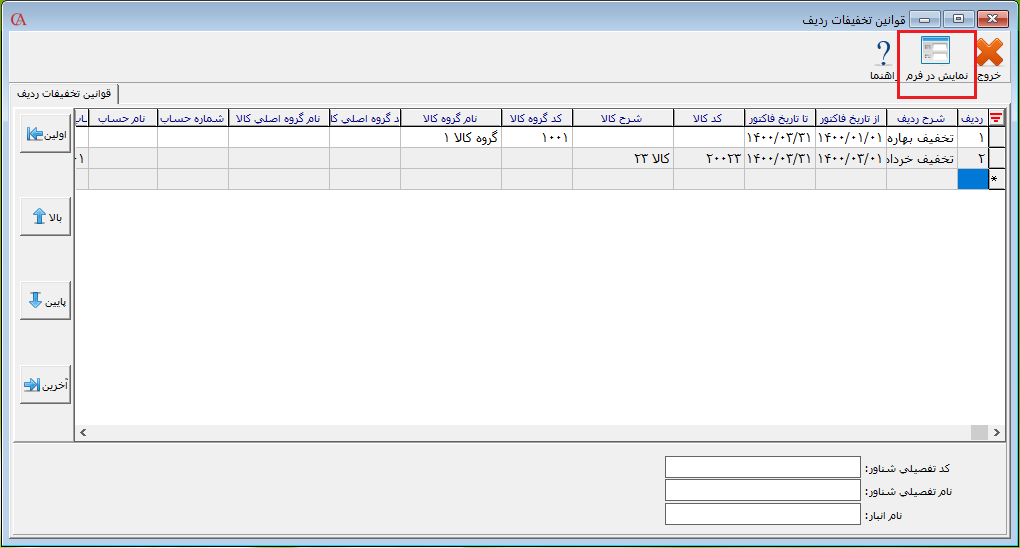
Task: Move up using the 'بالا' arrow button
Action: coord(45,217)
